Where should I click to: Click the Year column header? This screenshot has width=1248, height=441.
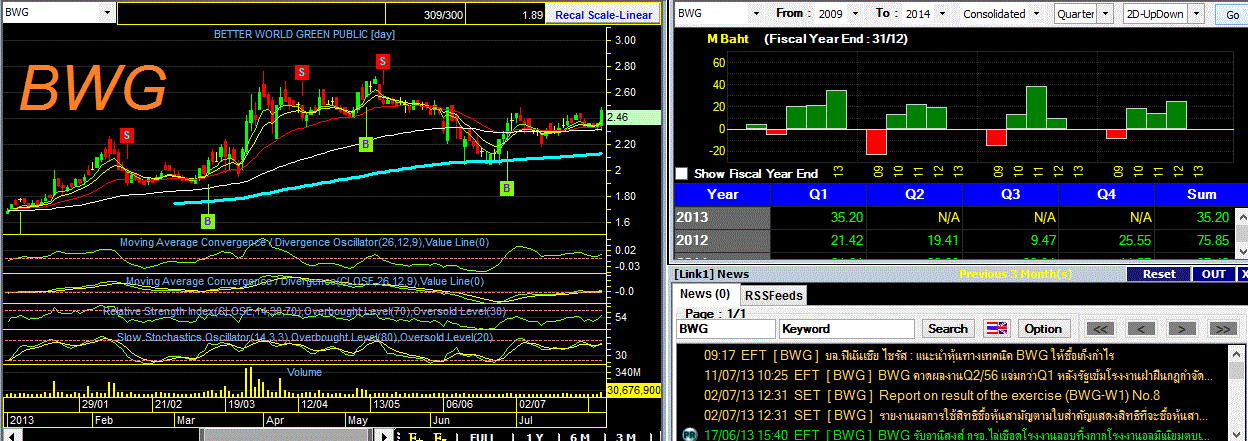coord(723,194)
